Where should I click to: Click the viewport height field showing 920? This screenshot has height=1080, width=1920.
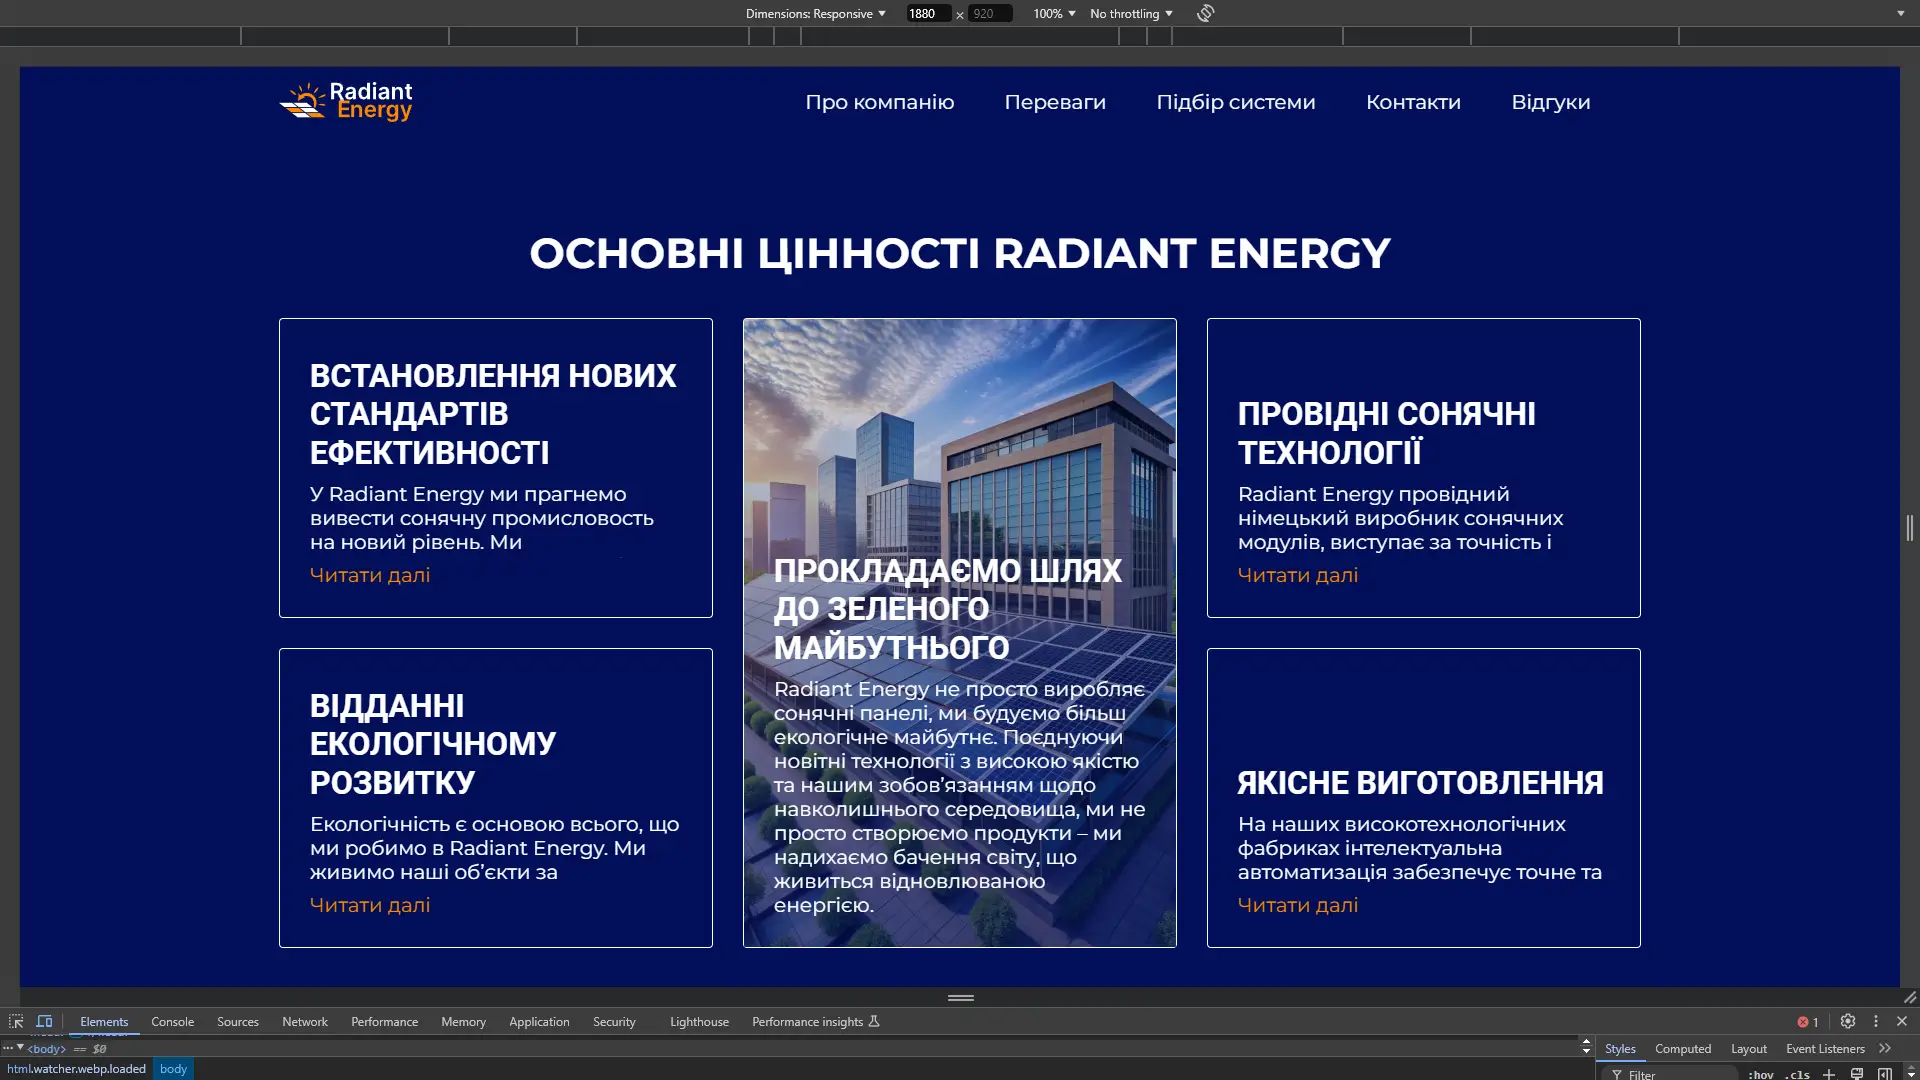990,13
